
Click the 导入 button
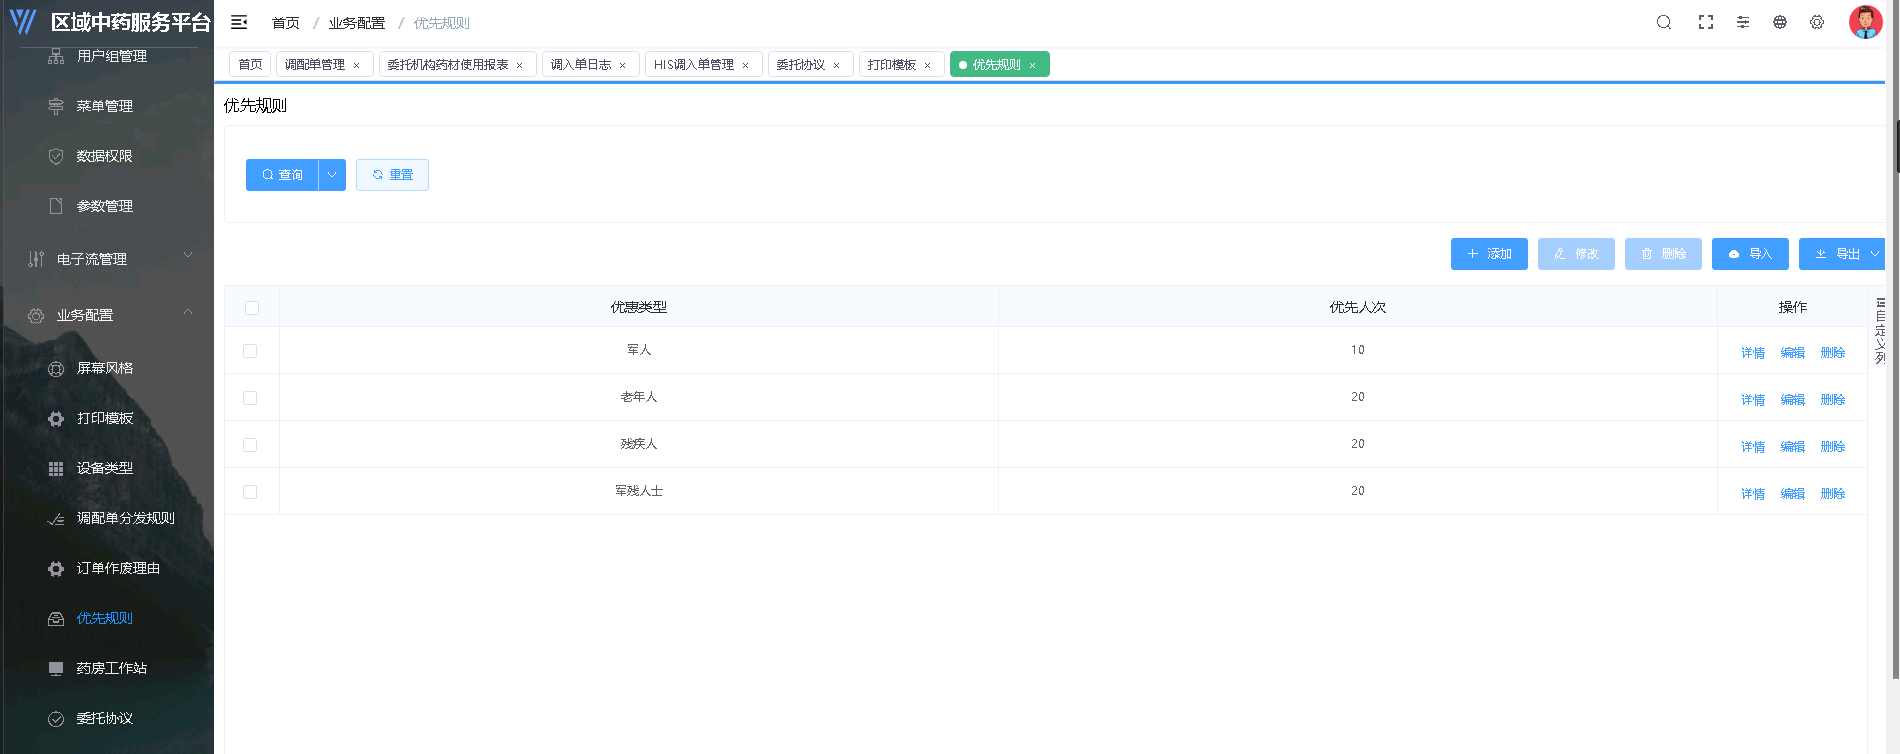click(x=1750, y=254)
